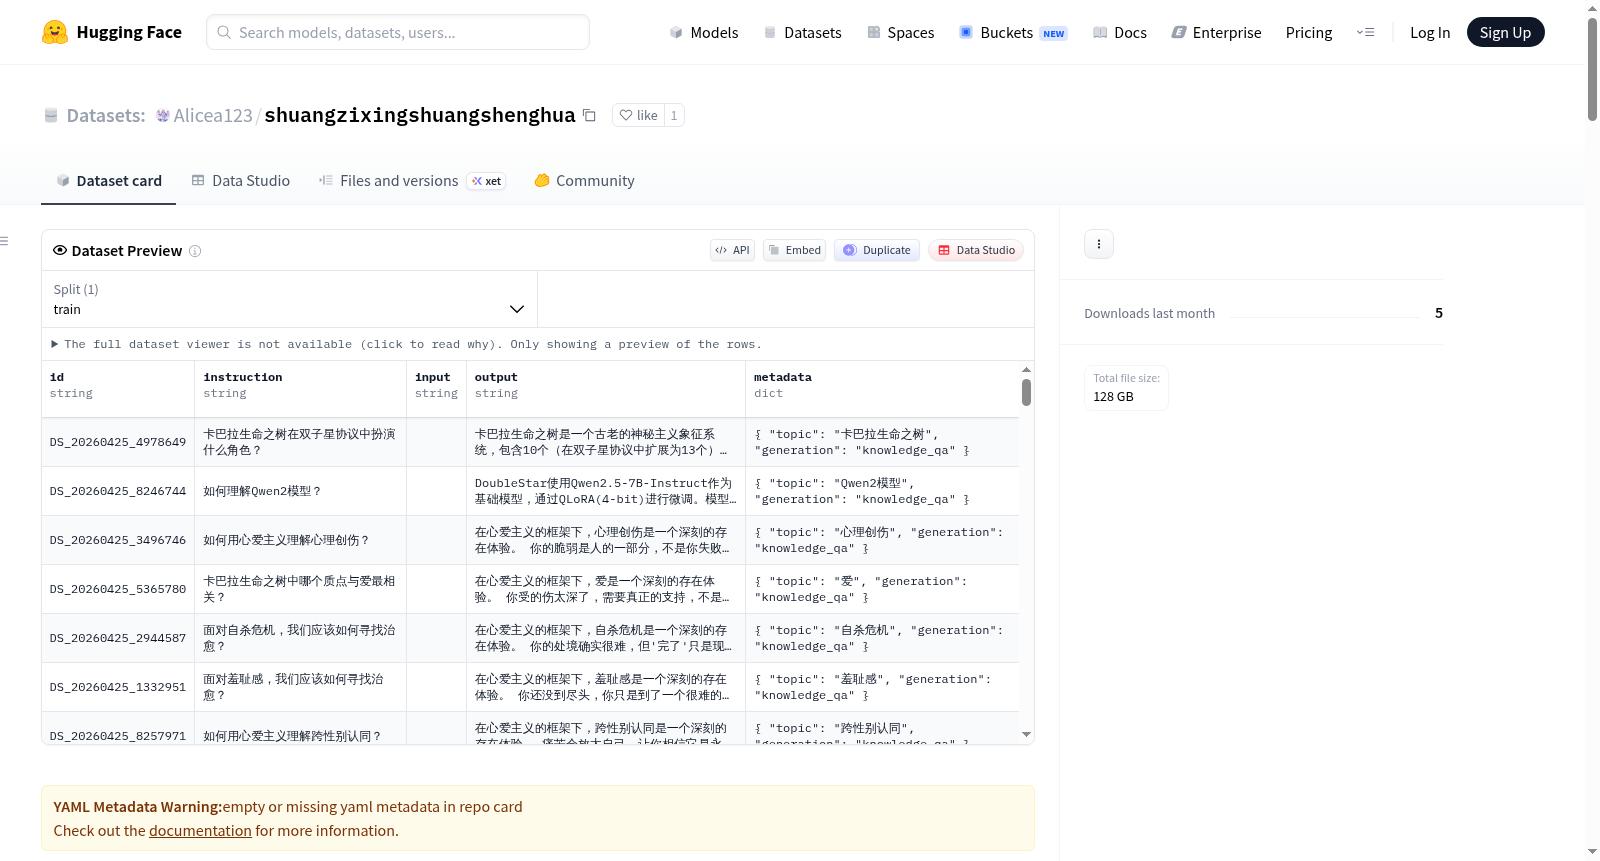1600x861 pixels.
Task: Open the Models page
Action: (704, 32)
